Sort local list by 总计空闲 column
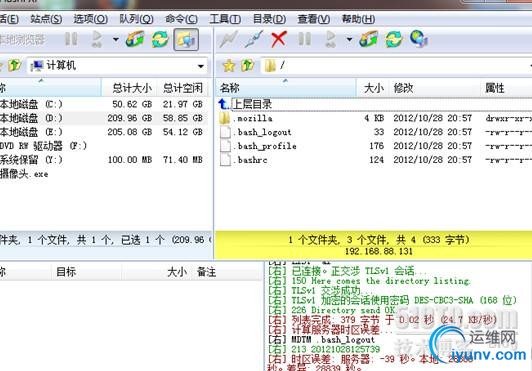This screenshot has height=371, width=532. [x=183, y=88]
